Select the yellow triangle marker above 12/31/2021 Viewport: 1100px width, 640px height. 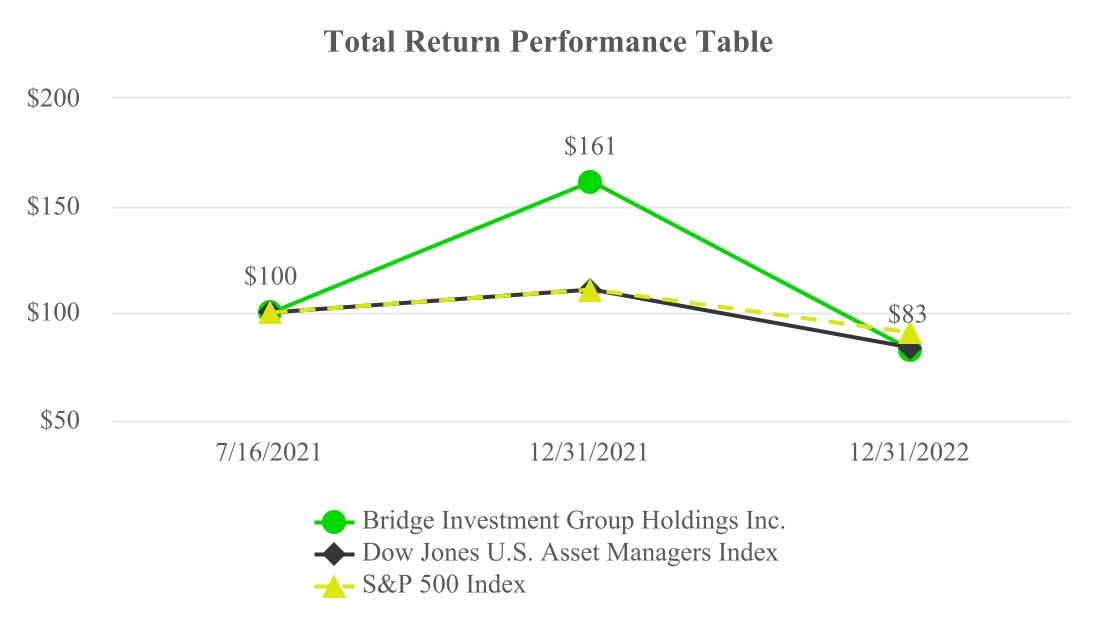click(590, 291)
